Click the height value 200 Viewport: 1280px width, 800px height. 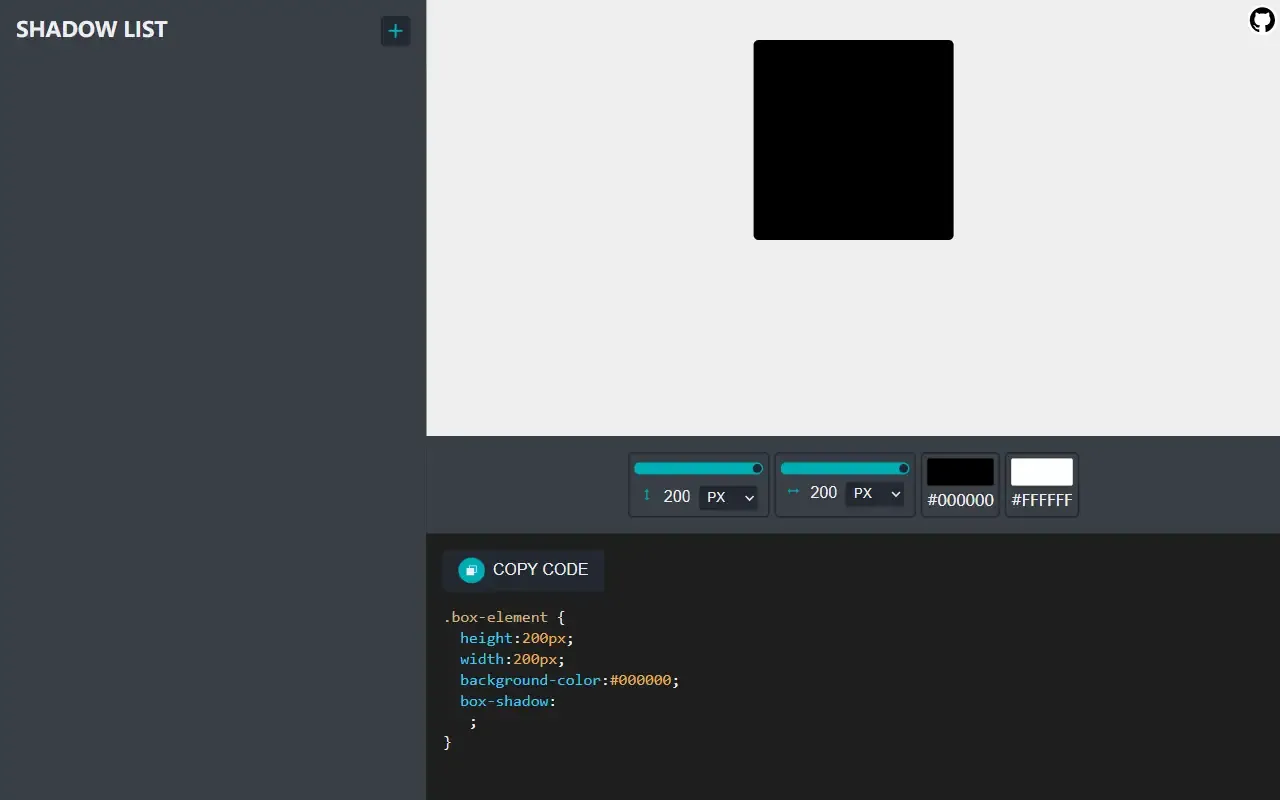pyautogui.click(x=677, y=497)
